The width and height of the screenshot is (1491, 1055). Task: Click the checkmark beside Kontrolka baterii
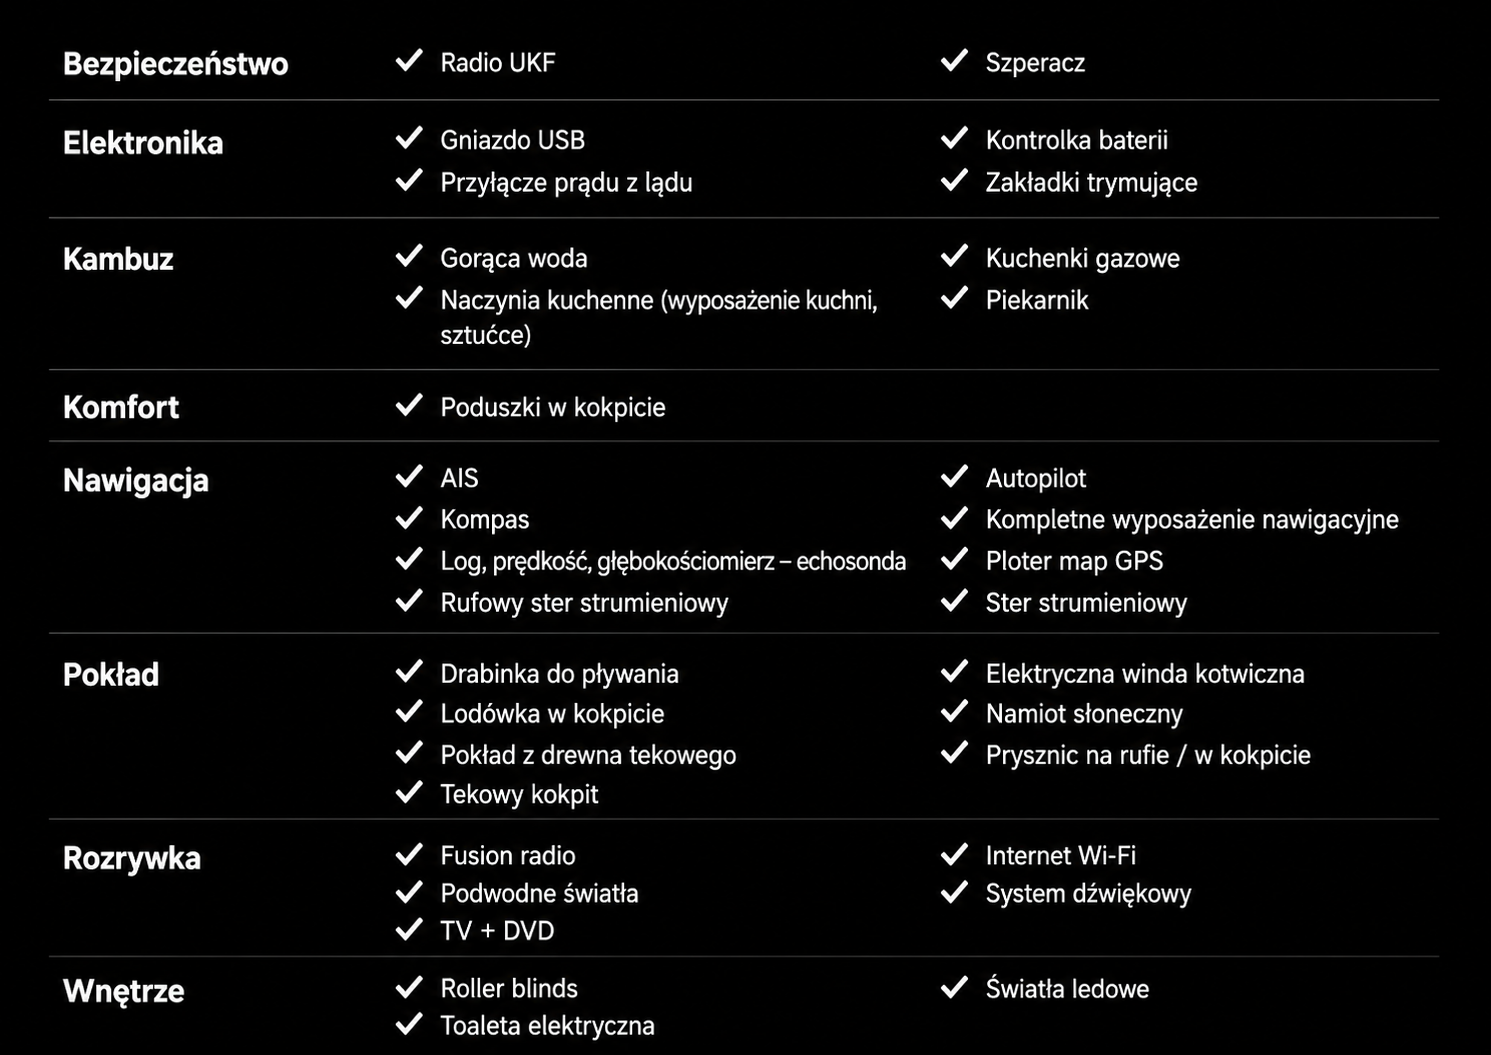point(954,138)
